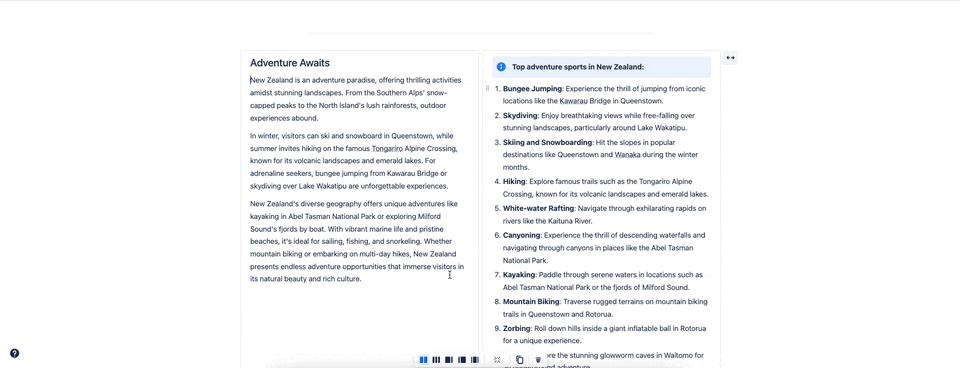Click the blue info panel icon
This screenshot has height=368, width=960.
click(501, 67)
